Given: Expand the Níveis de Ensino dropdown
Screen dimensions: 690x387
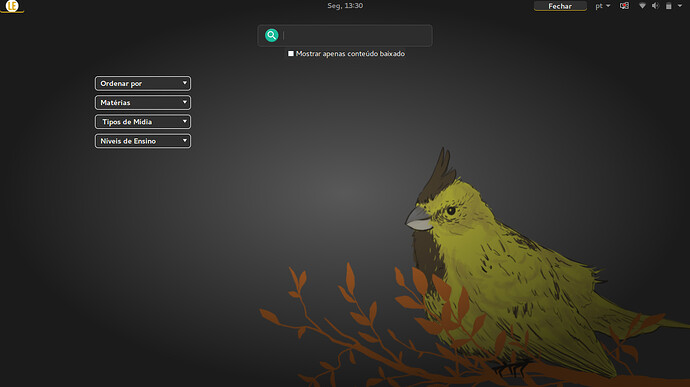Looking at the screenshot, I should (x=143, y=141).
